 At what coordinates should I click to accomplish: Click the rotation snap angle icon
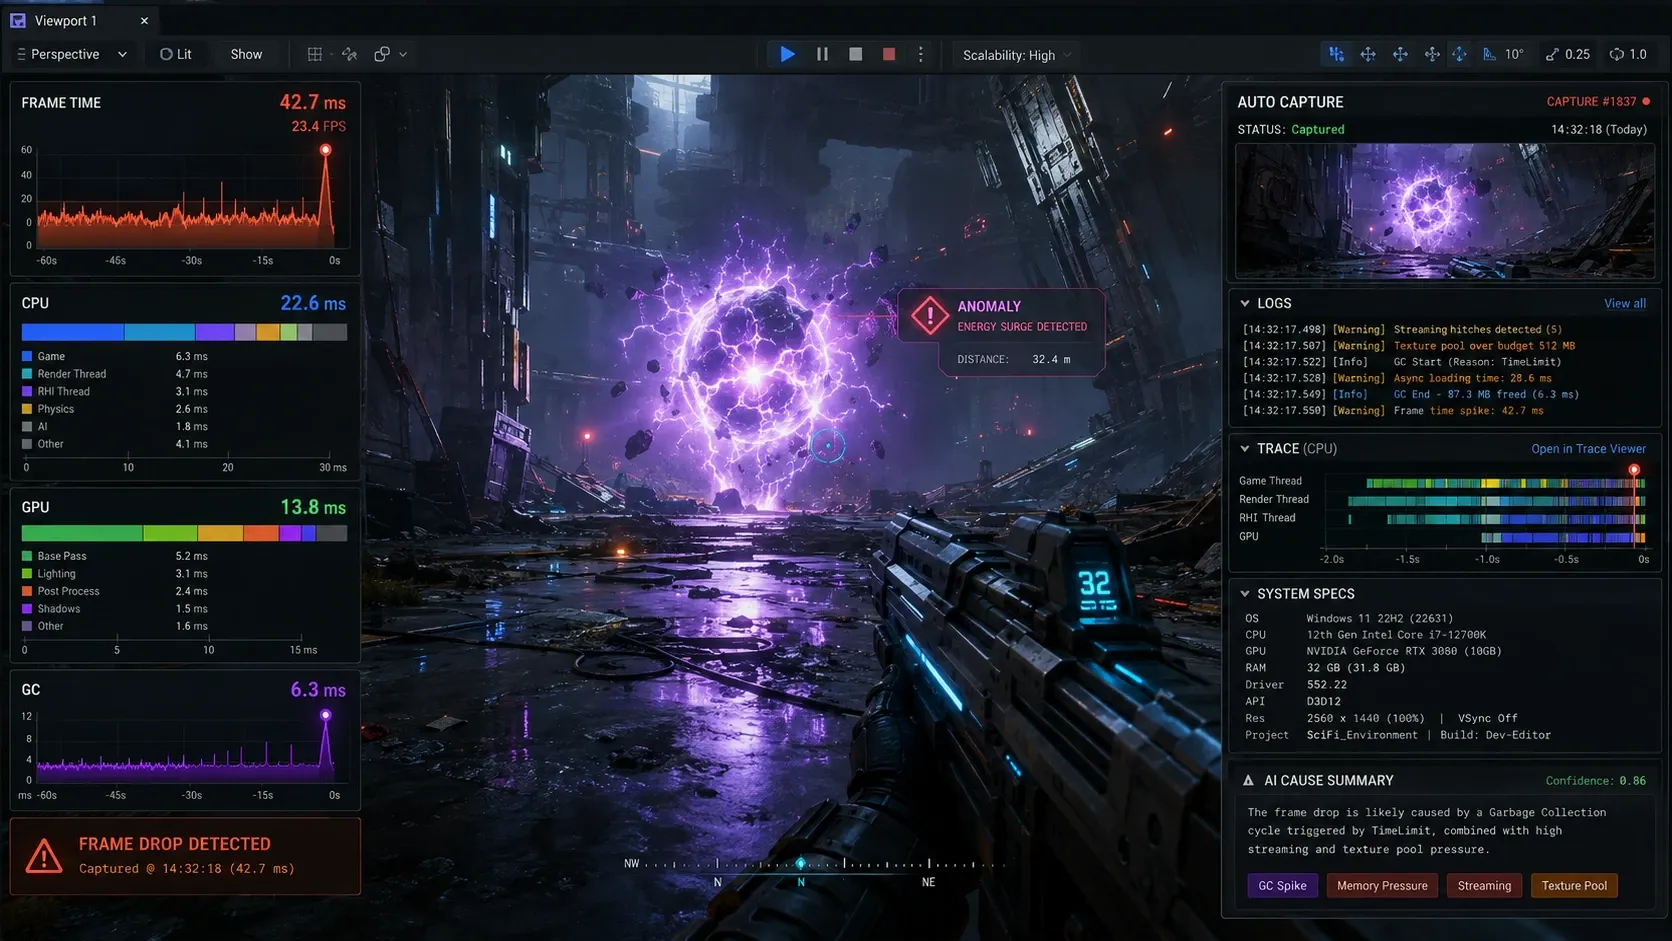click(x=1490, y=54)
